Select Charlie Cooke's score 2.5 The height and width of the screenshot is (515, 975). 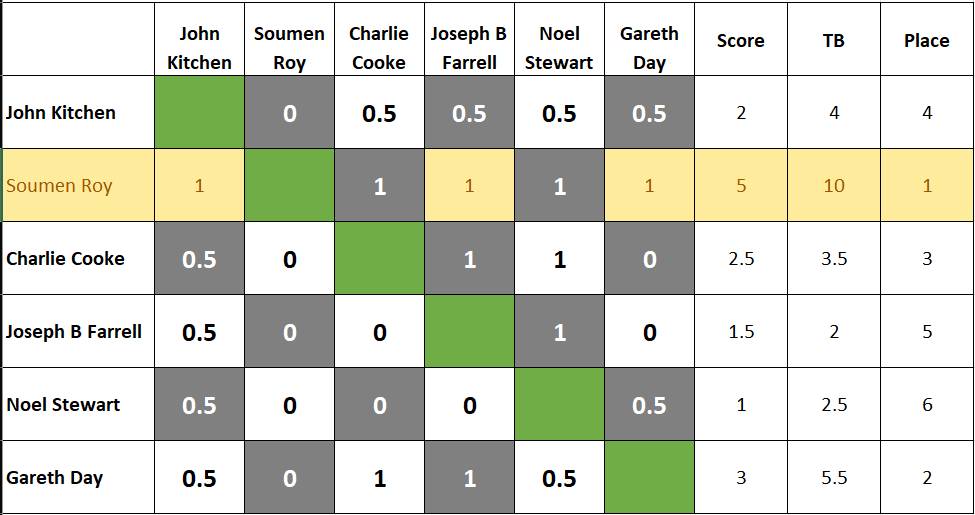coord(741,259)
